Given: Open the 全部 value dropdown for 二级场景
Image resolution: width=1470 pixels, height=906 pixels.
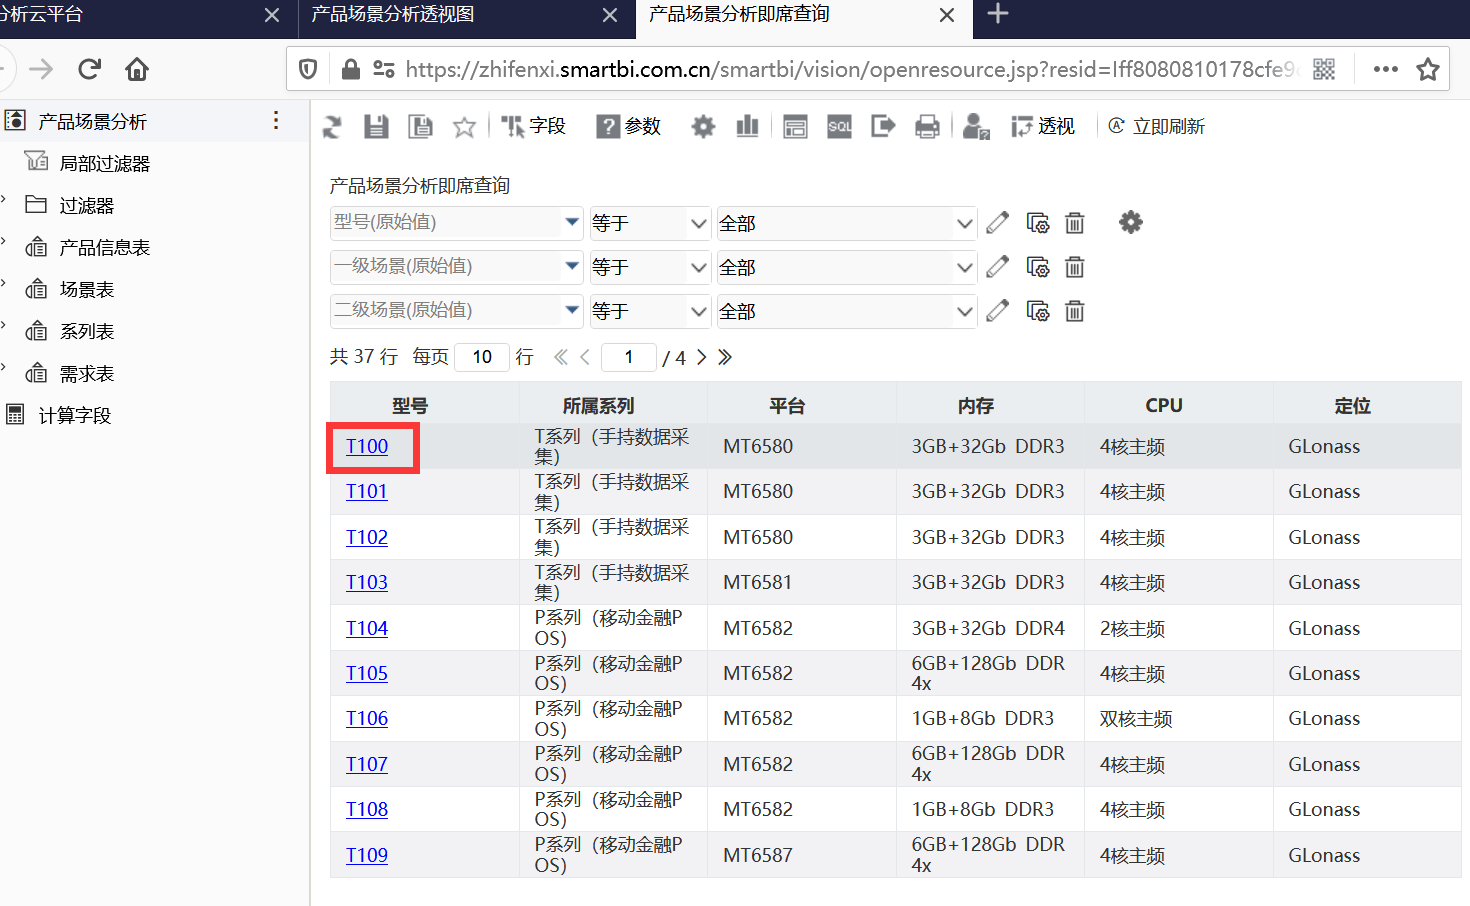Looking at the screenshot, I should [x=846, y=311].
